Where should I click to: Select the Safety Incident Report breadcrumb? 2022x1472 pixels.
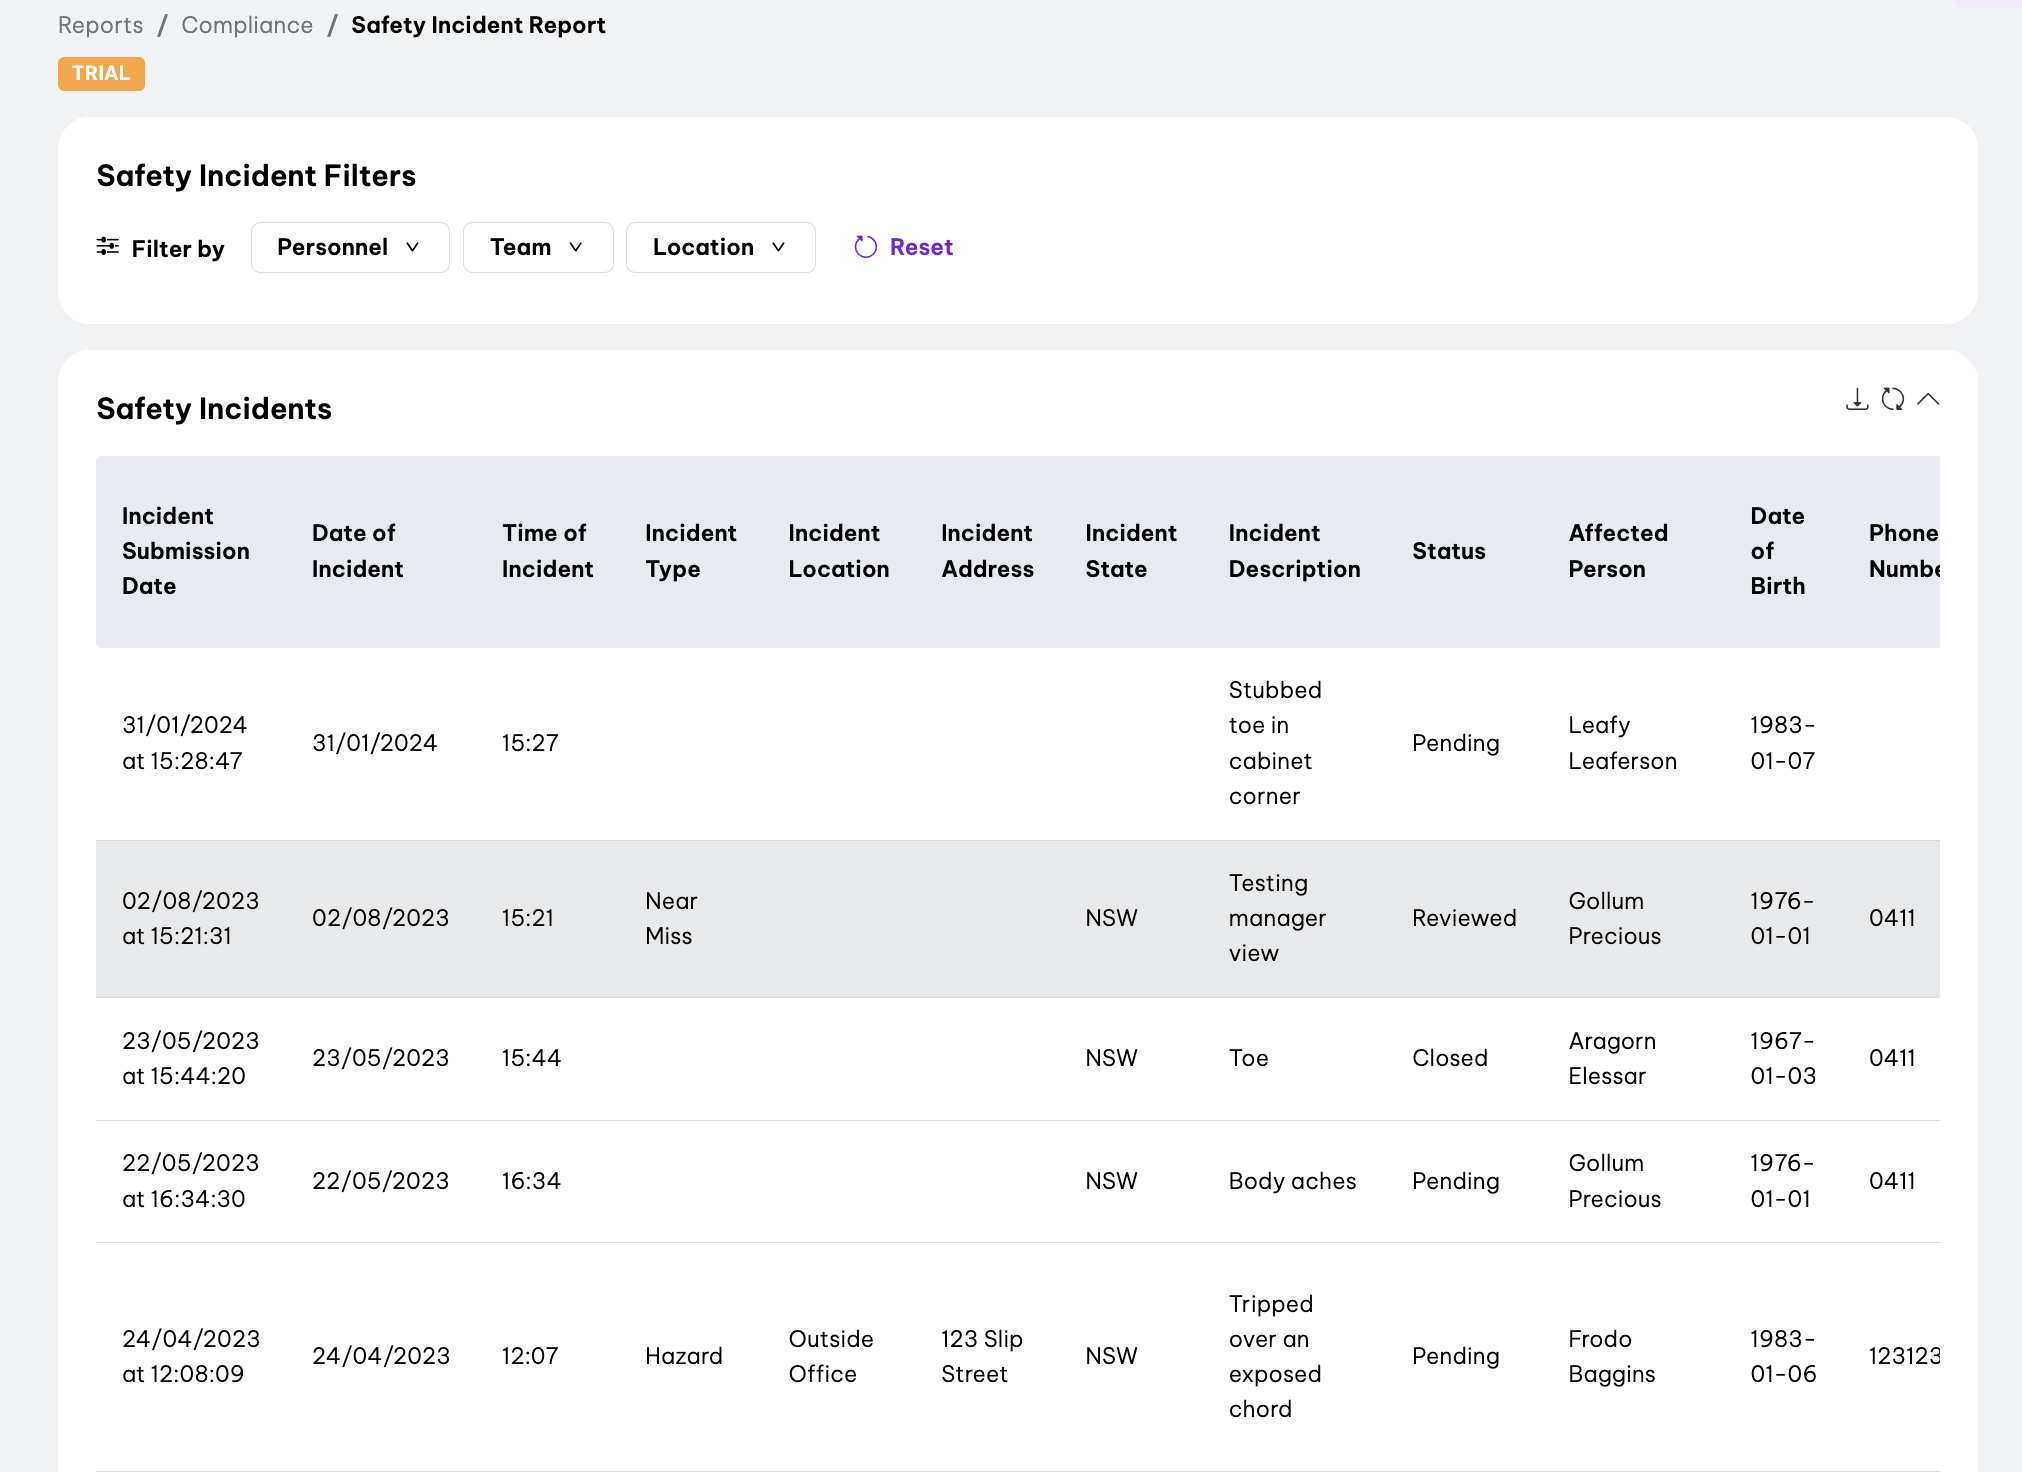point(478,24)
